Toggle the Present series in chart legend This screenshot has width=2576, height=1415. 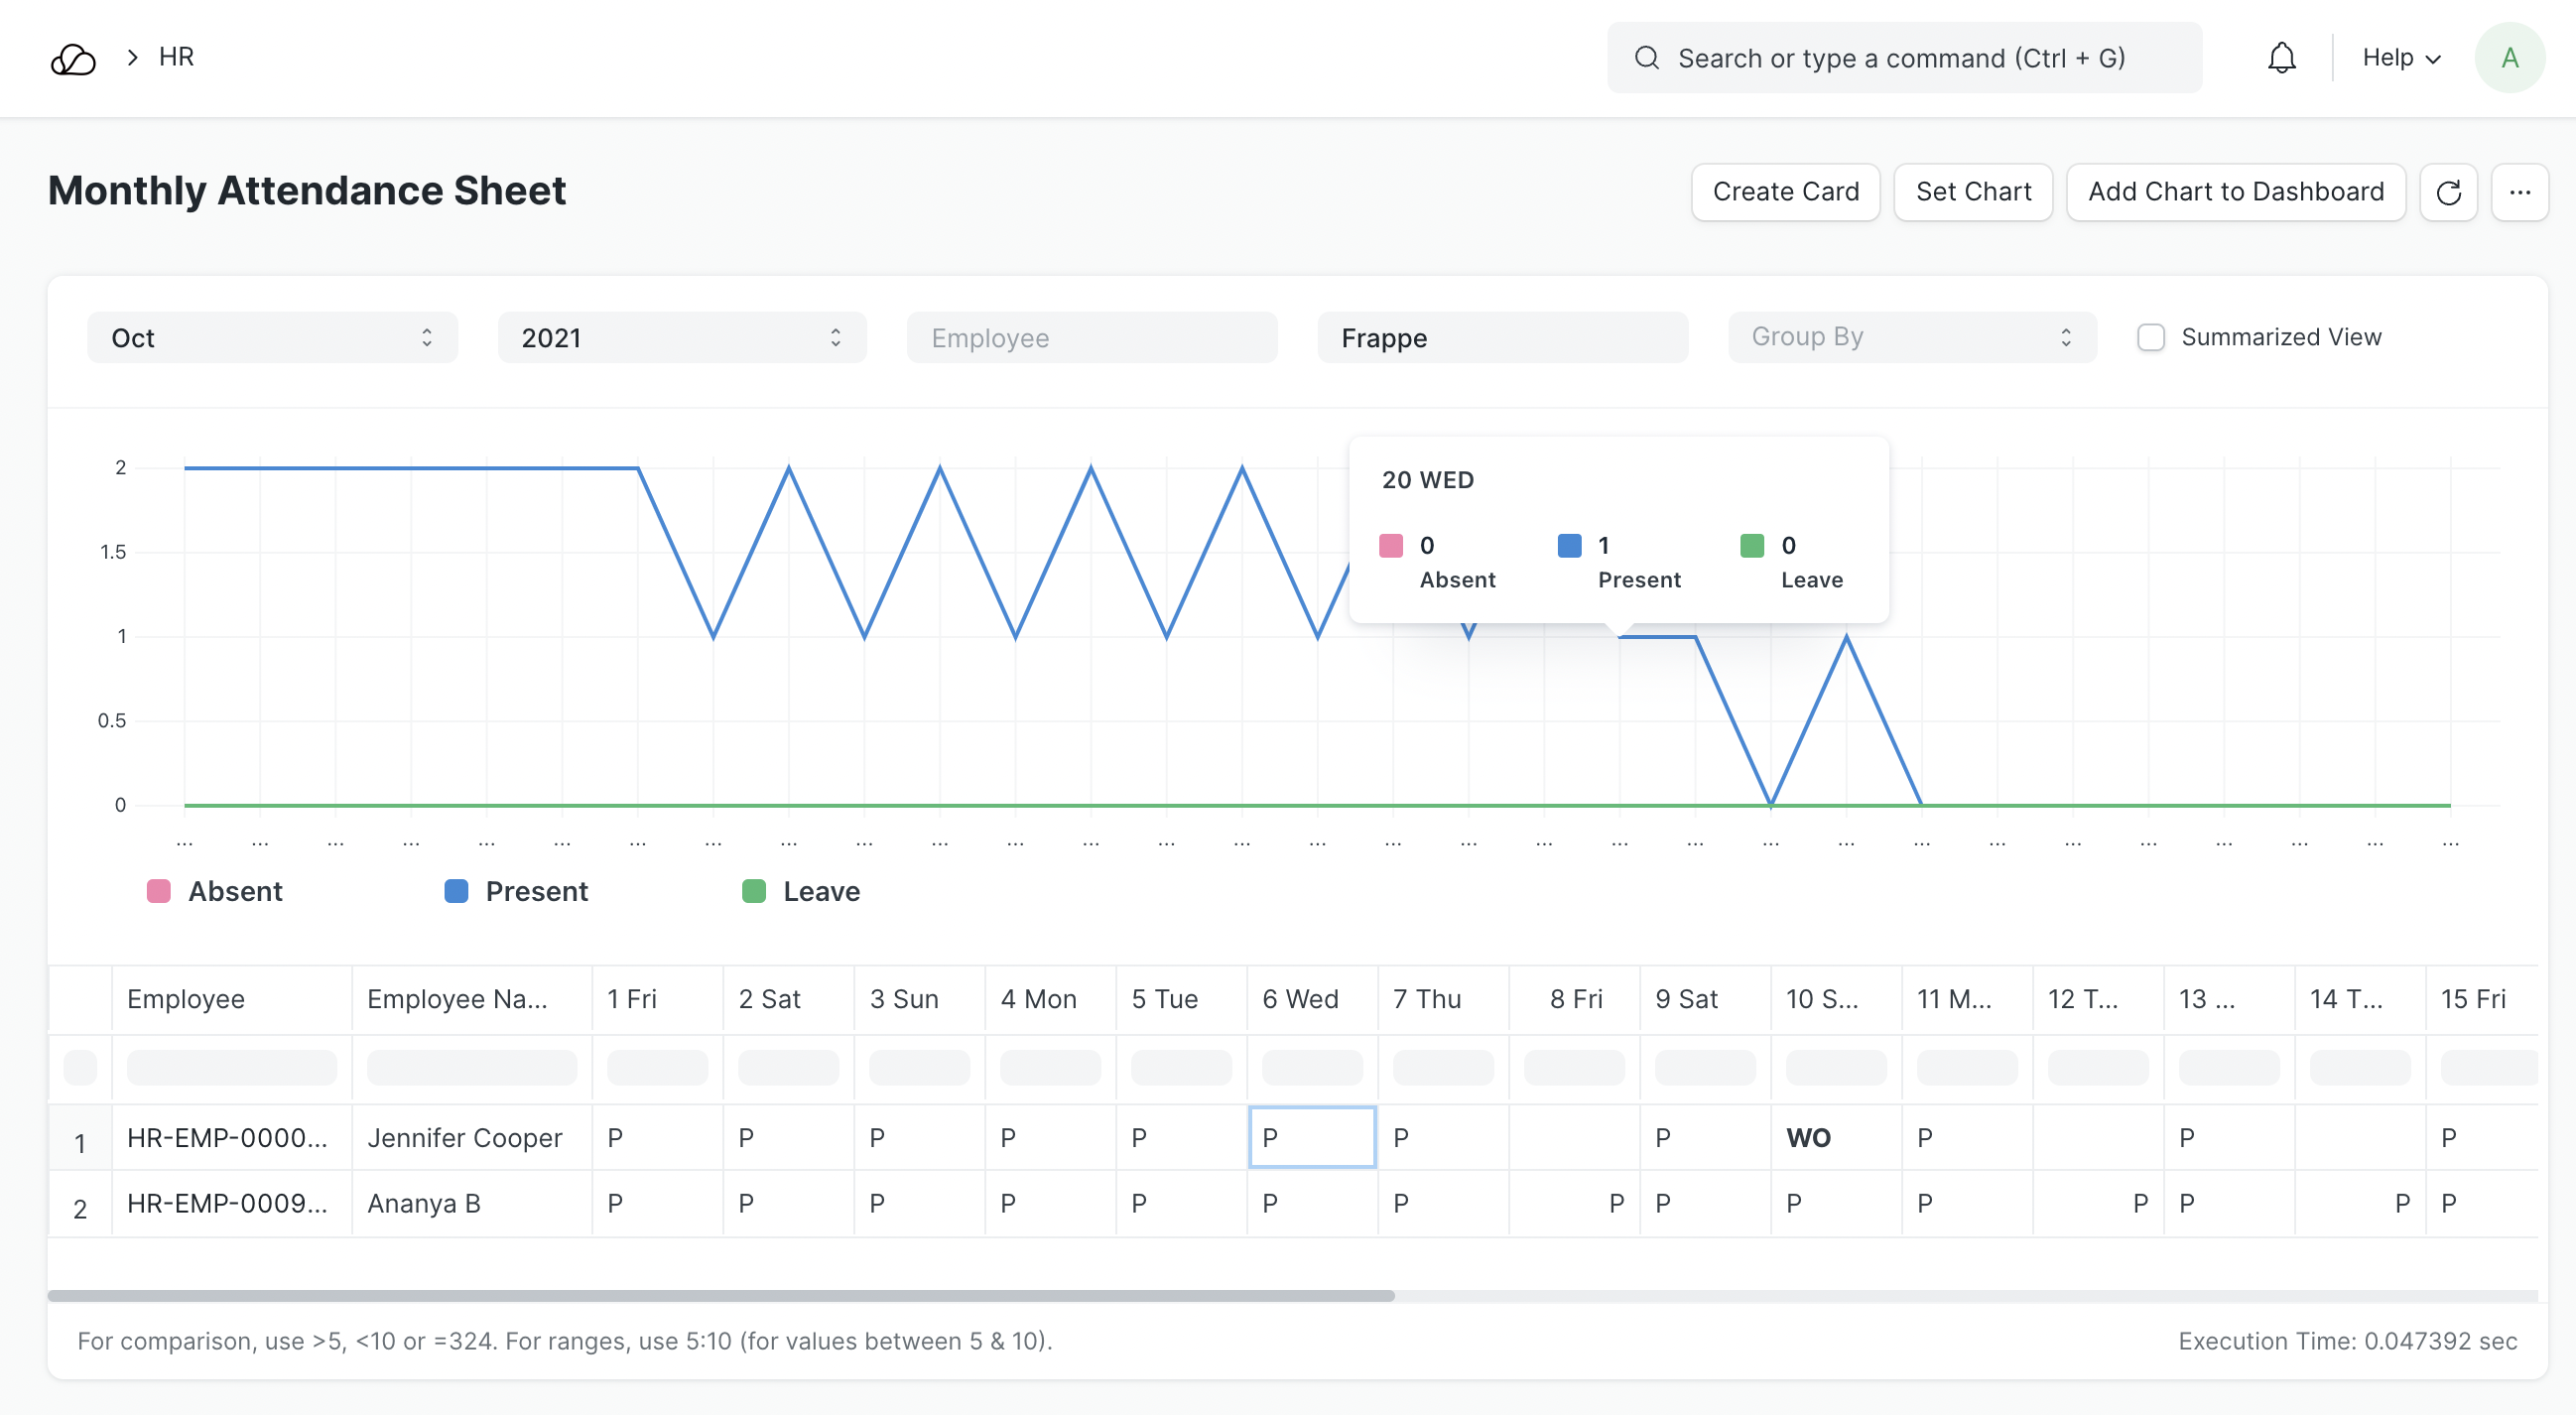pyautogui.click(x=456, y=891)
